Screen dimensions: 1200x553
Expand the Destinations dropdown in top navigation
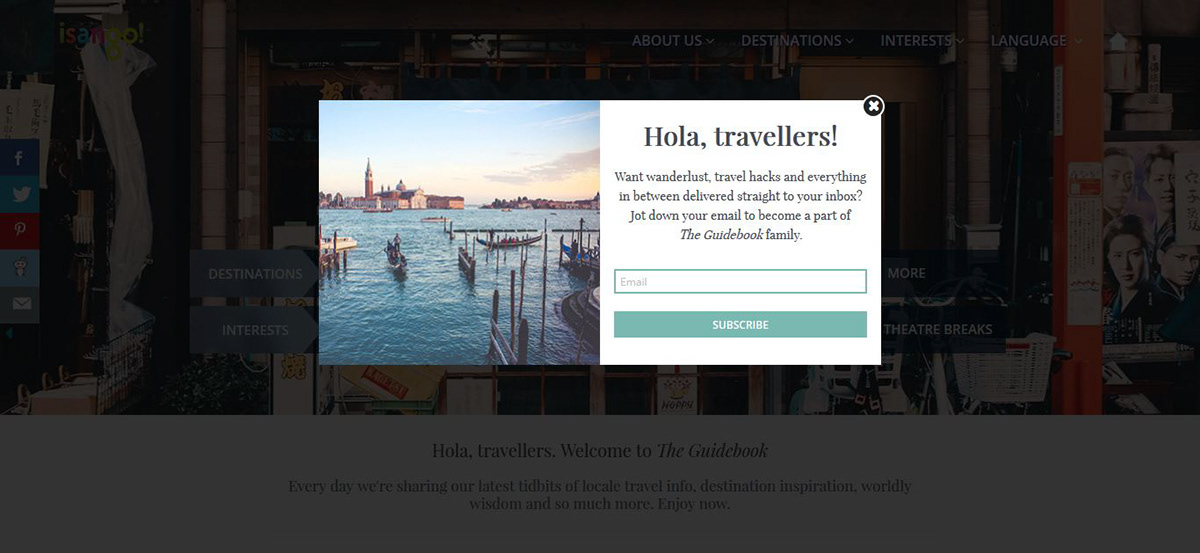click(x=797, y=41)
